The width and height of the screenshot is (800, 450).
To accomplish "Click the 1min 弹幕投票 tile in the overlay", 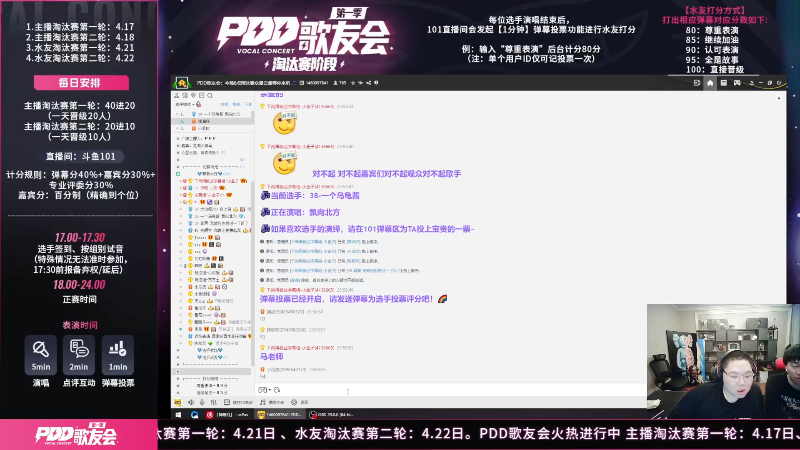I will click(x=117, y=355).
